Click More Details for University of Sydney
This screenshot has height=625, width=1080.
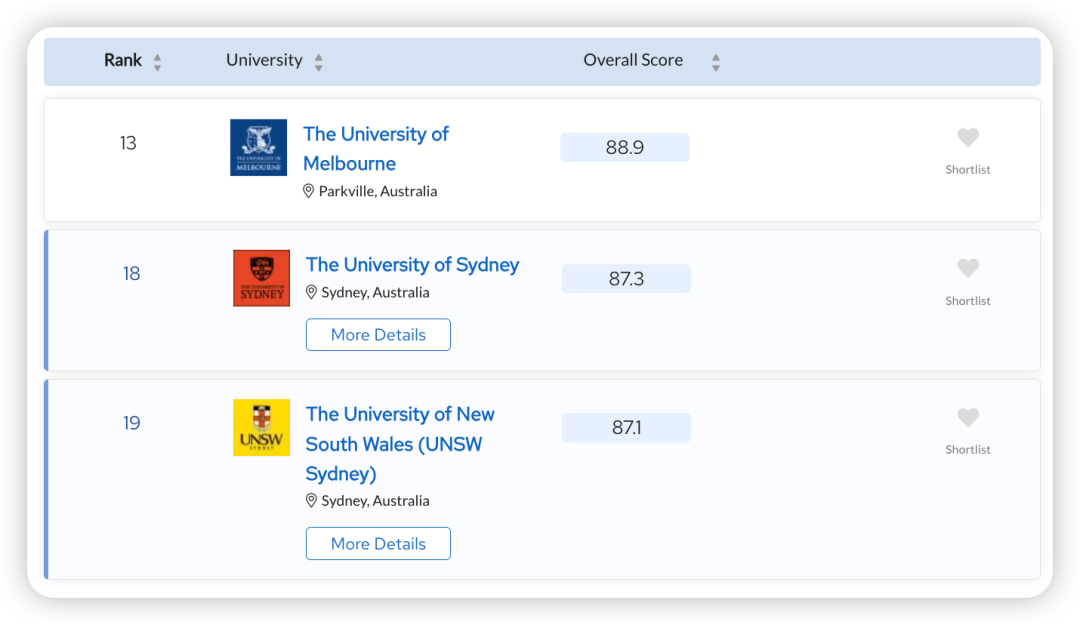378,334
